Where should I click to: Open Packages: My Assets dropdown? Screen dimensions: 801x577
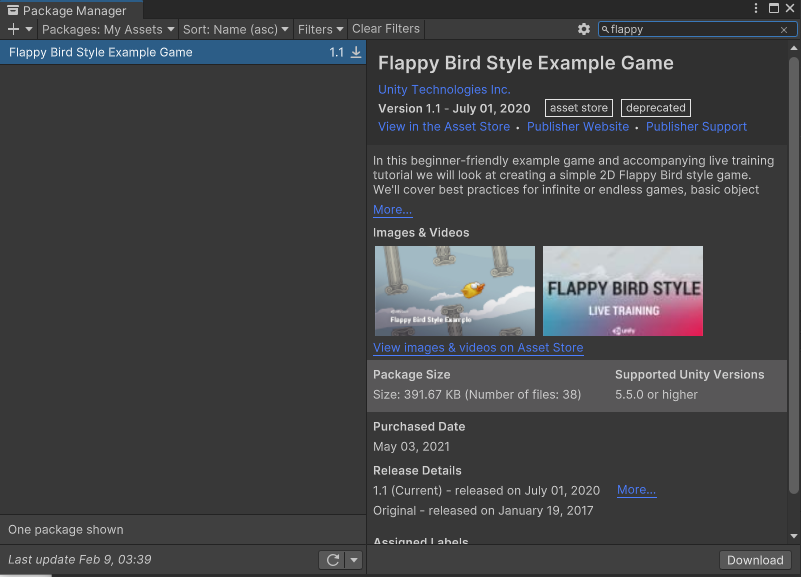[108, 30]
